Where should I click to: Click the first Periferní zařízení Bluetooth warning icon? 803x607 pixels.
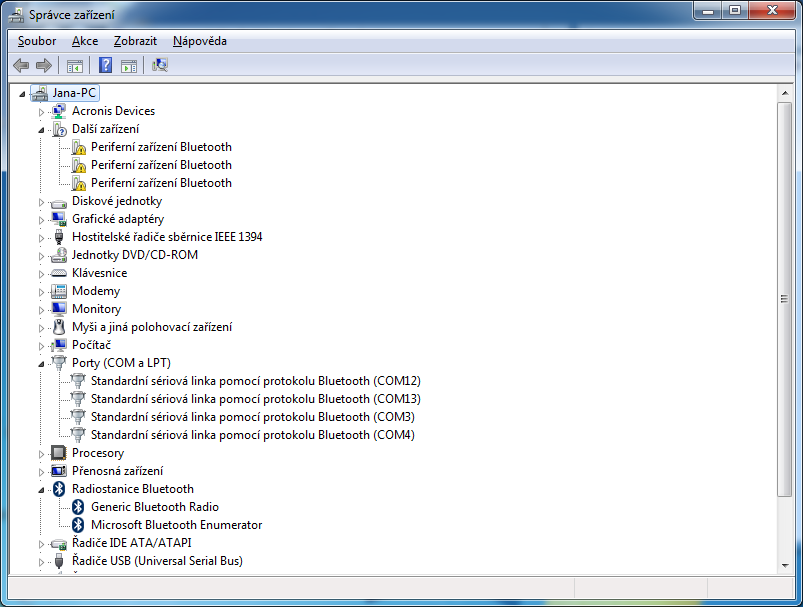tap(78, 148)
